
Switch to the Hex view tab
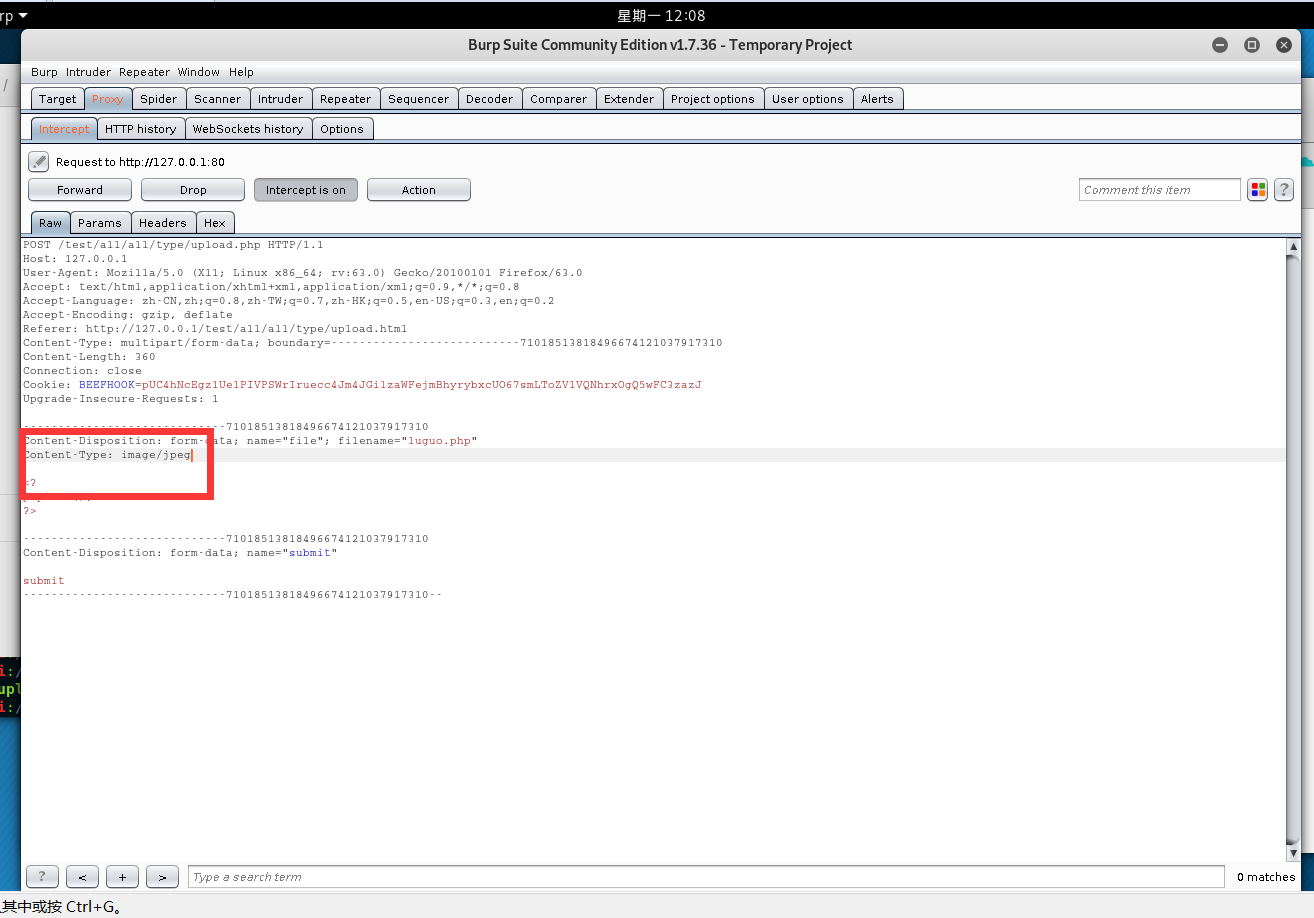(215, 223)
